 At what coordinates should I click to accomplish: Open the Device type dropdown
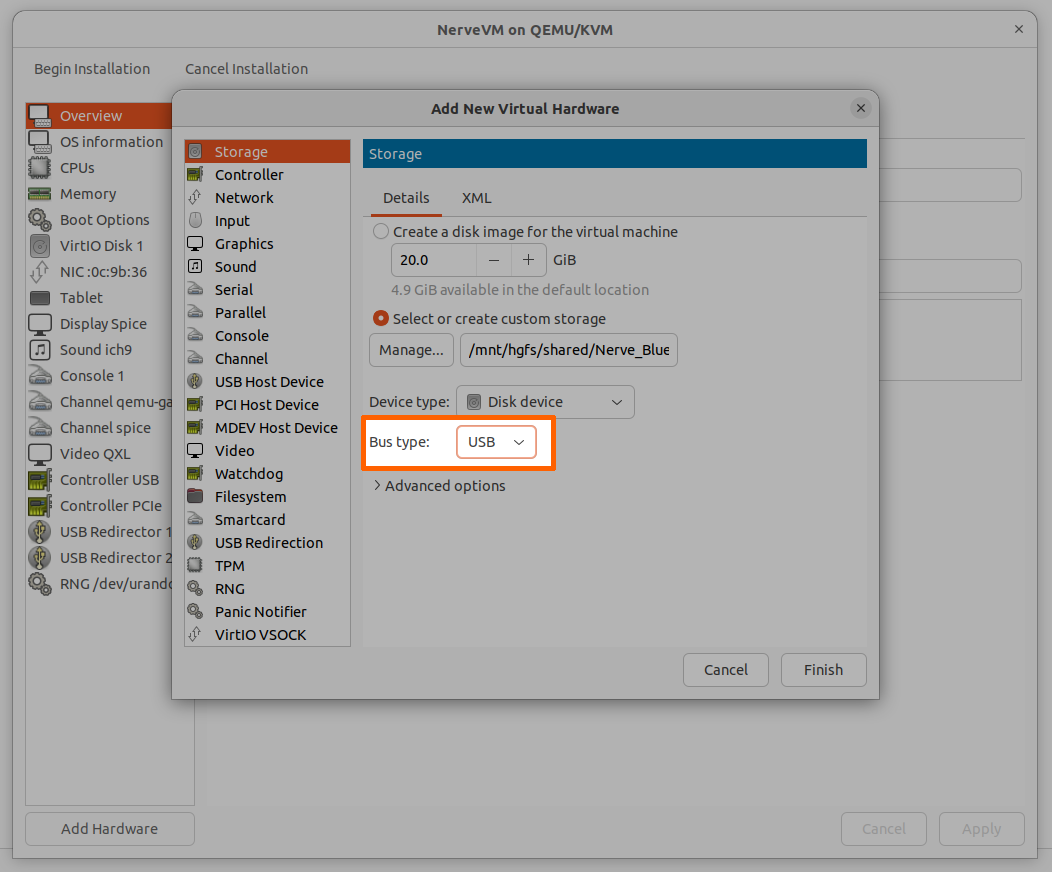coord(545,402)
